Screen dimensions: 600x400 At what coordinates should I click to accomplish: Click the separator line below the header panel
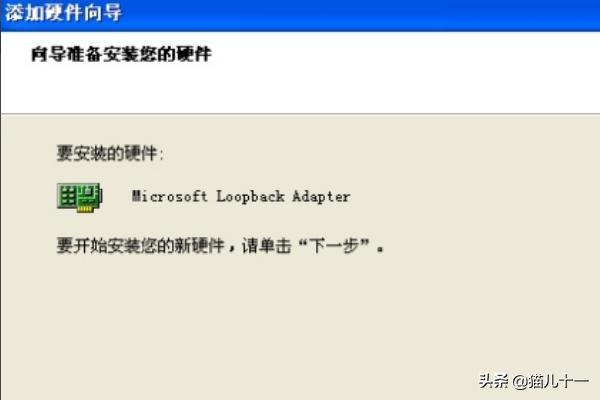[300, 114]
